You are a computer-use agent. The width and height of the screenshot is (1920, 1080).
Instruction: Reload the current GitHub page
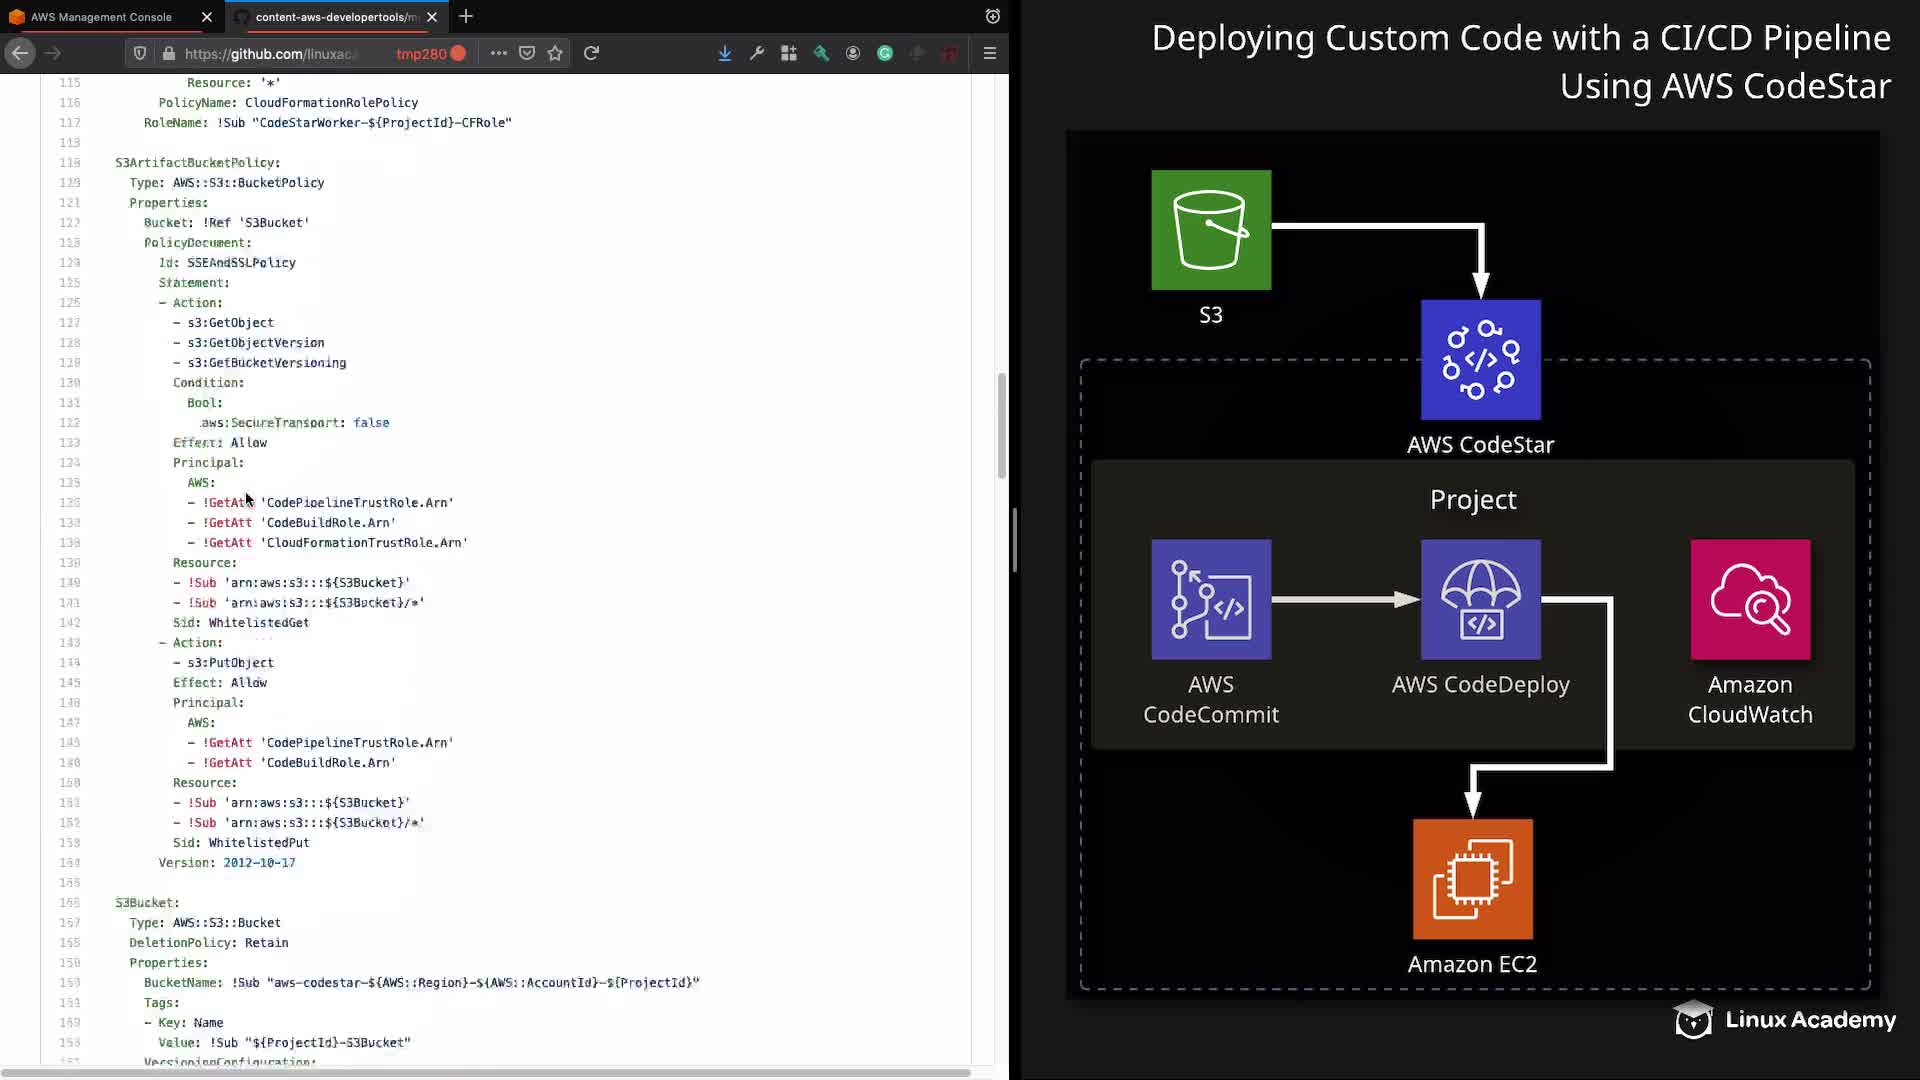tap(591, 53)
